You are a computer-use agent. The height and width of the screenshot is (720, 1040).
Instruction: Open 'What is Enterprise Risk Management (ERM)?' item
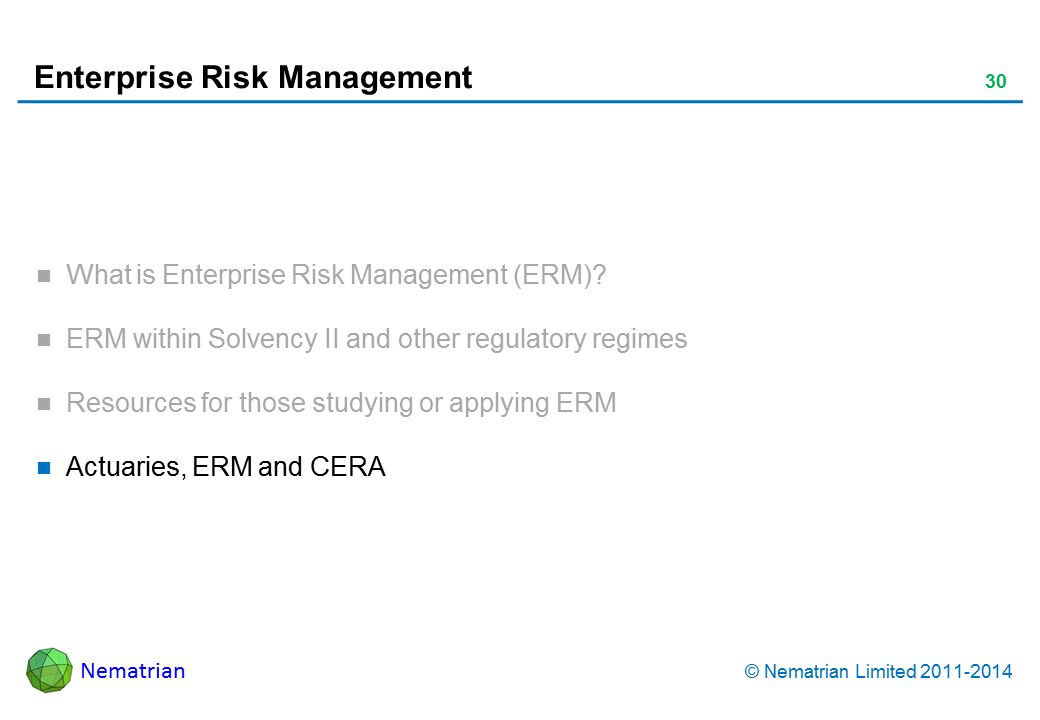tap(336, 275)
